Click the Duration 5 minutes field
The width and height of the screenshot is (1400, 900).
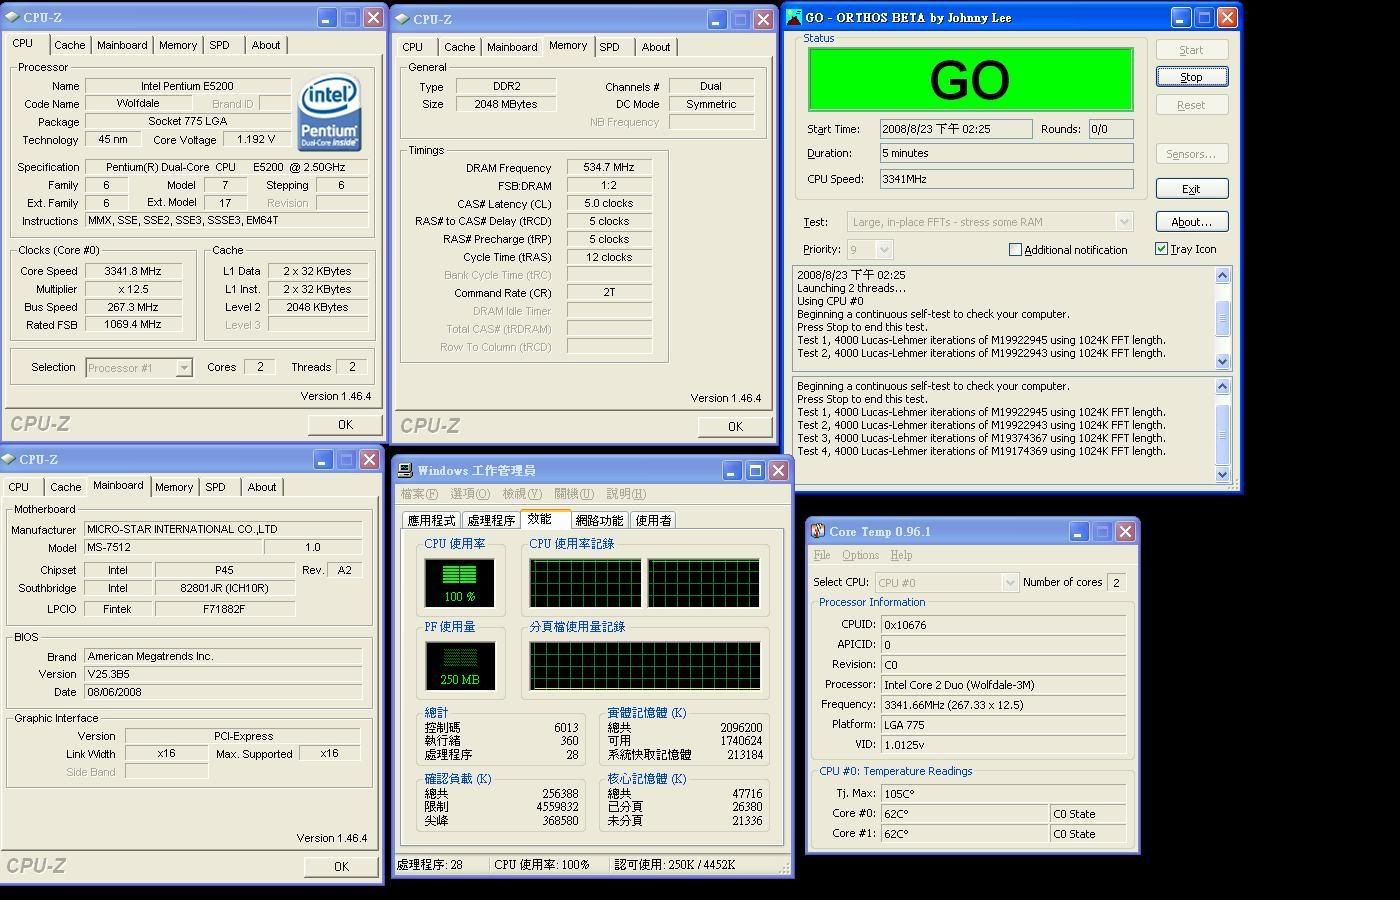(x=1006, y=153)
